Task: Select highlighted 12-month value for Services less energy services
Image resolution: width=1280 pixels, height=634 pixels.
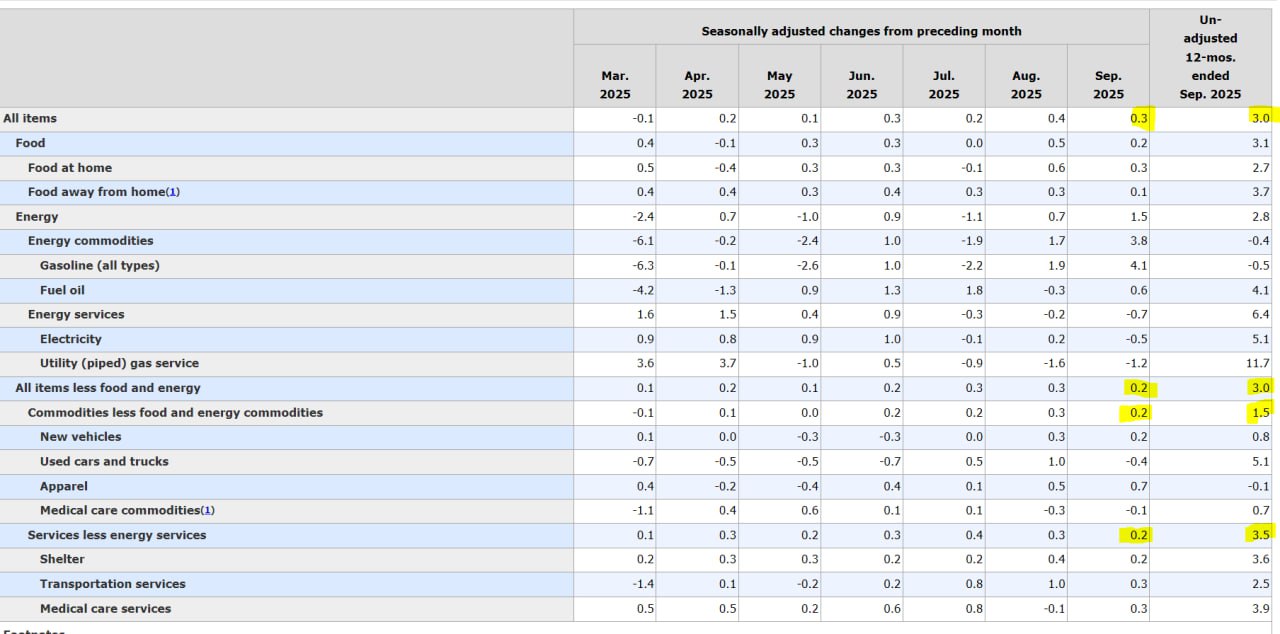Action: (x=1260, y=535)
